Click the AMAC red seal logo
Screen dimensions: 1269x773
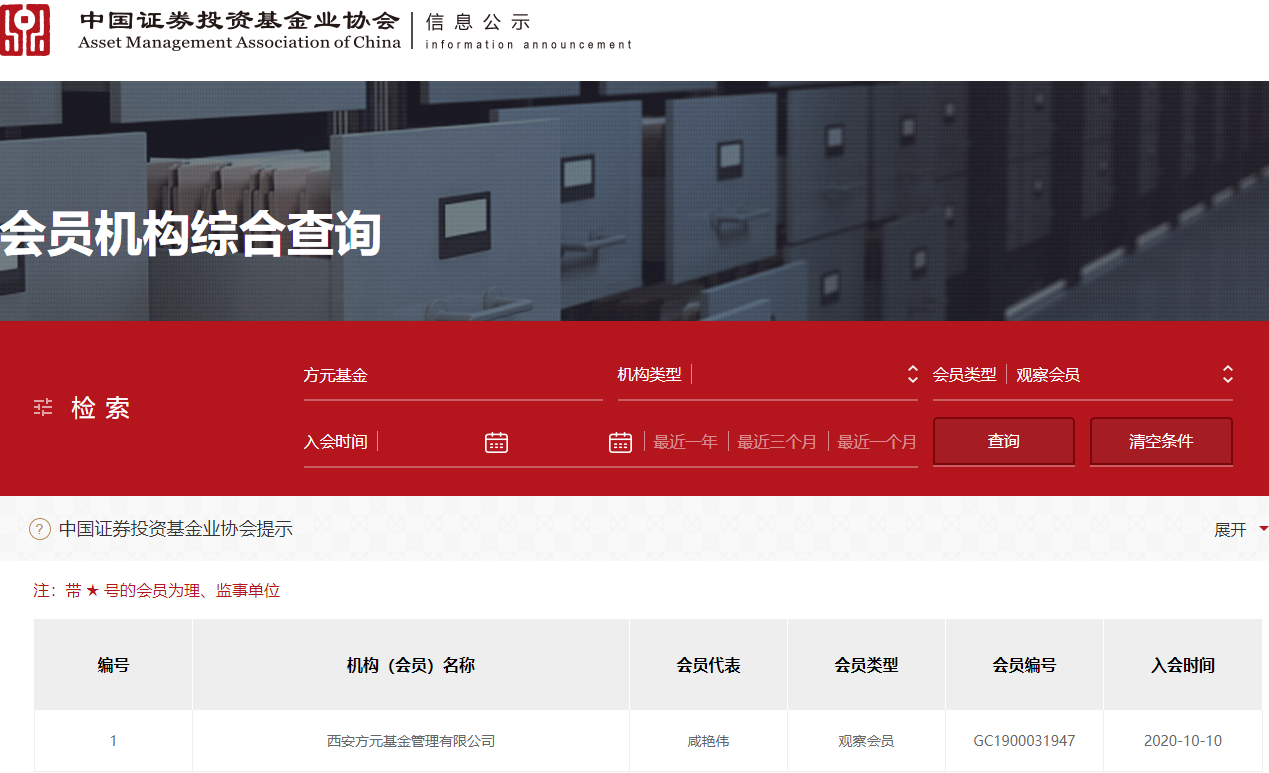25,28
